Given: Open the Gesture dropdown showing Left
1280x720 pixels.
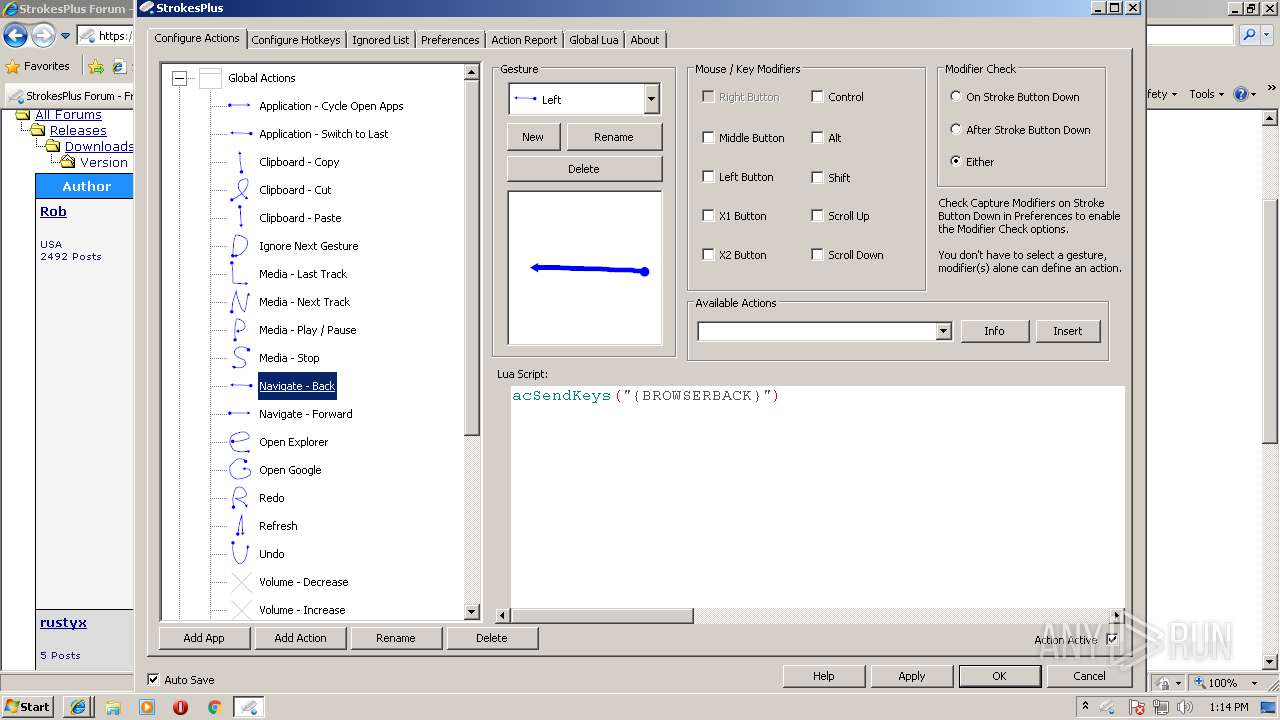Looking at the screenshot, I should 652,99.
